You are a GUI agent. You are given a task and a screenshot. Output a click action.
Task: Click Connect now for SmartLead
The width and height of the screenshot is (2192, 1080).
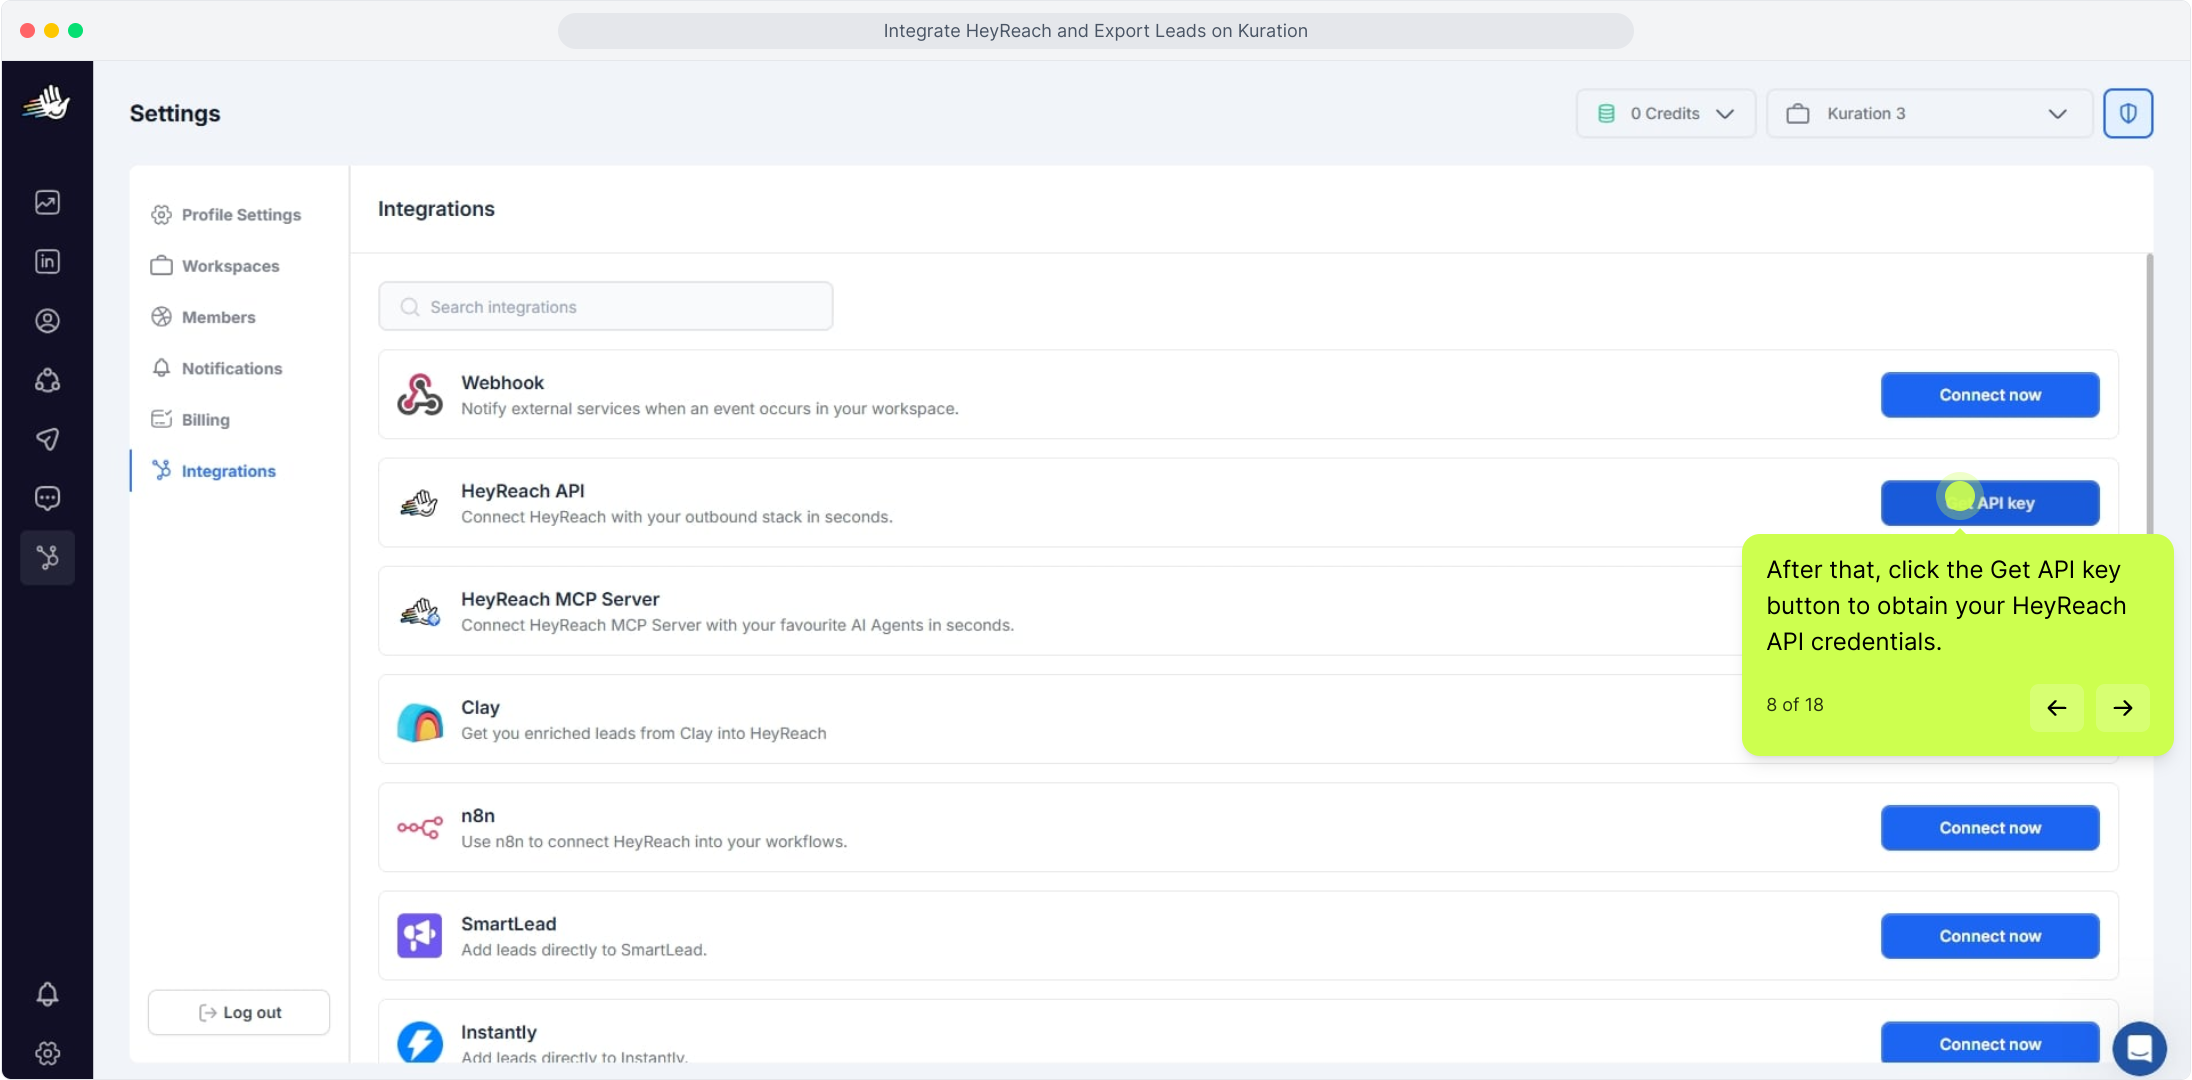(1990, 936)
